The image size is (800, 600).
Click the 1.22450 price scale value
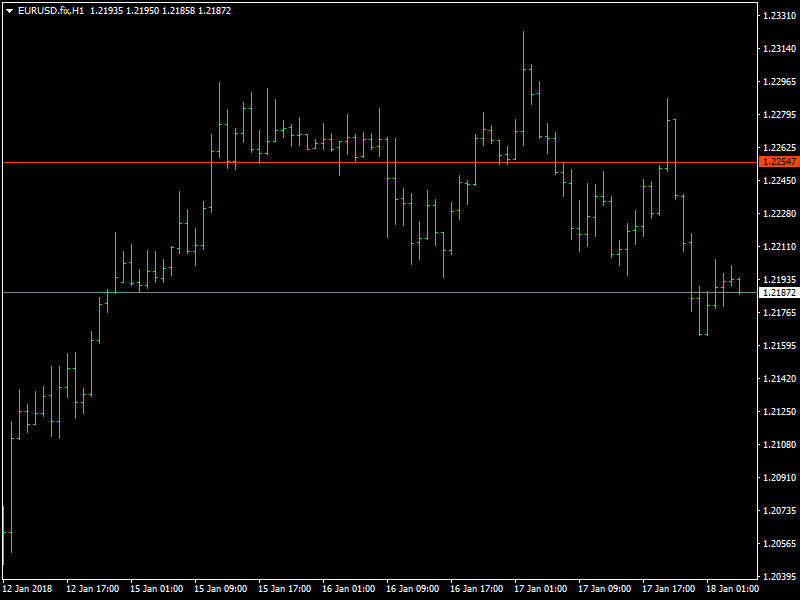click(779, 181)
